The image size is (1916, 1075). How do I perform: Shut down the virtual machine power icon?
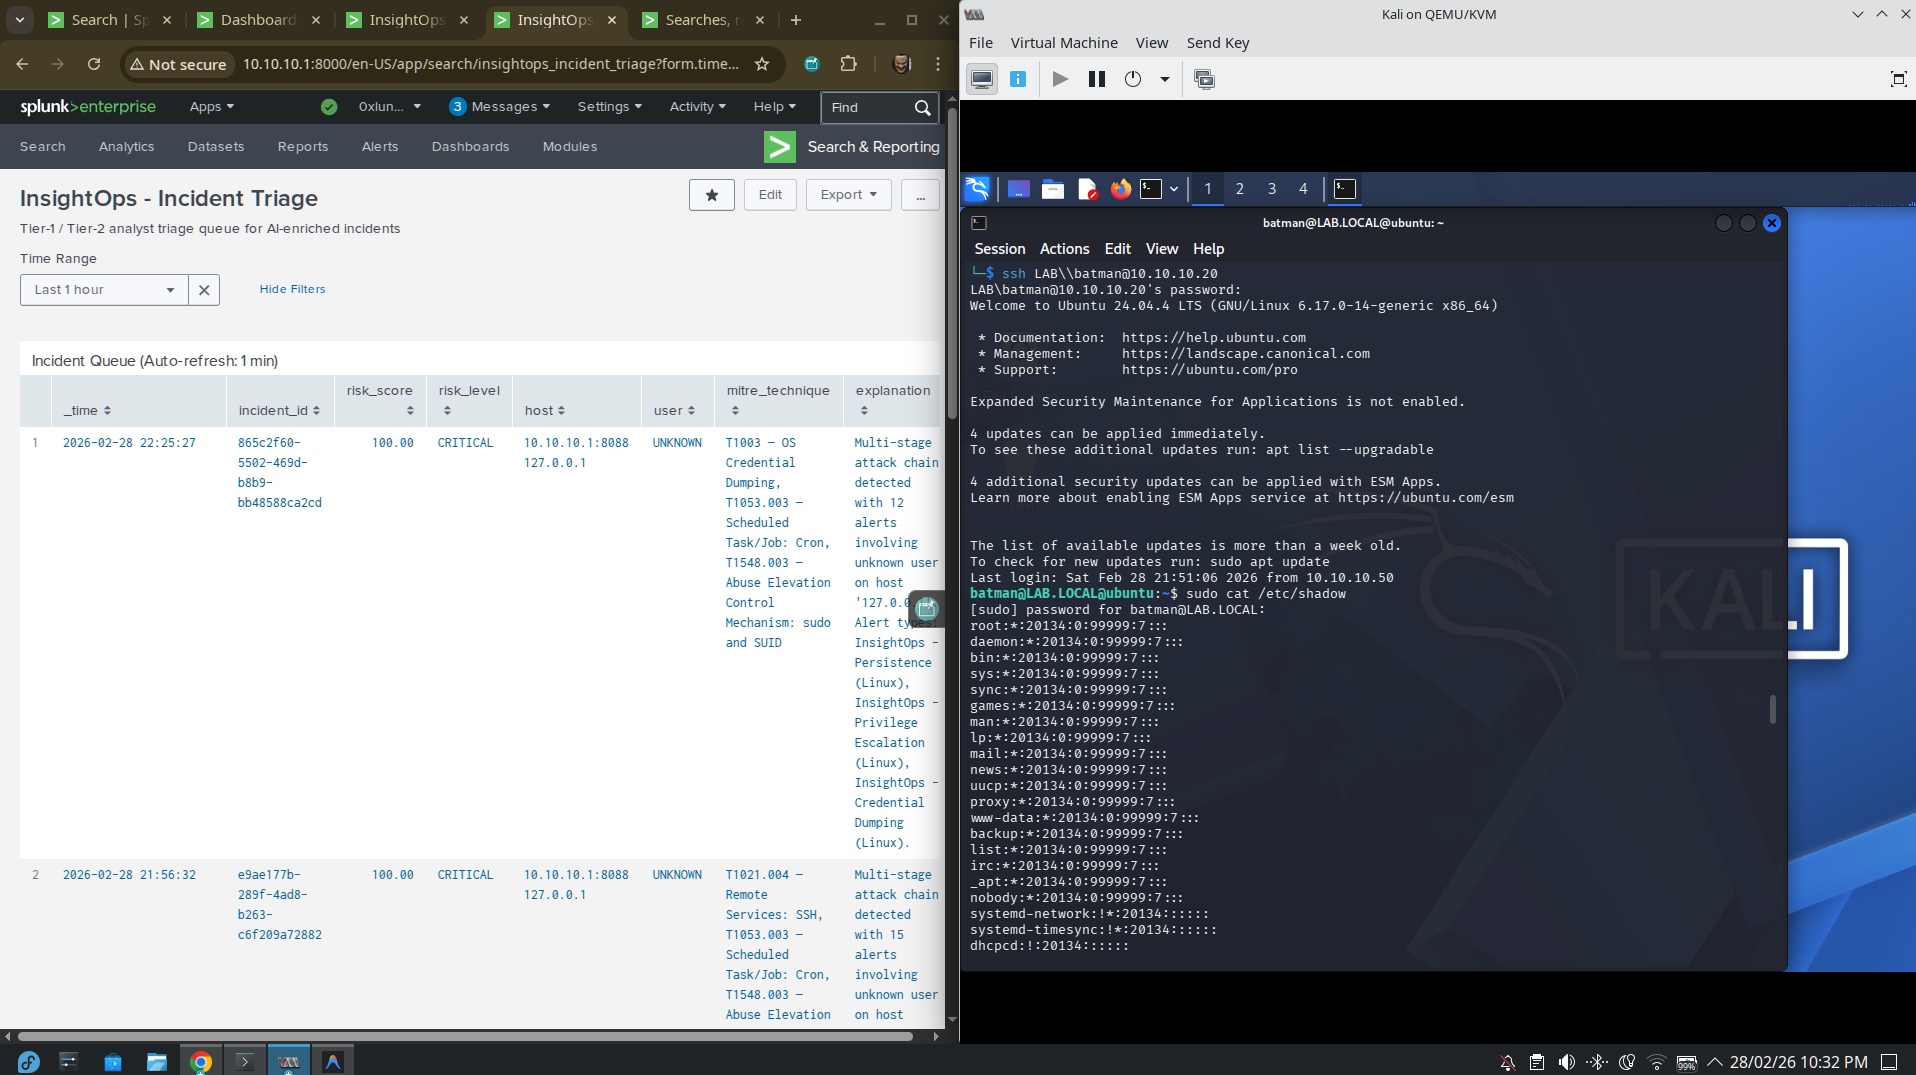click(1133, 79)
